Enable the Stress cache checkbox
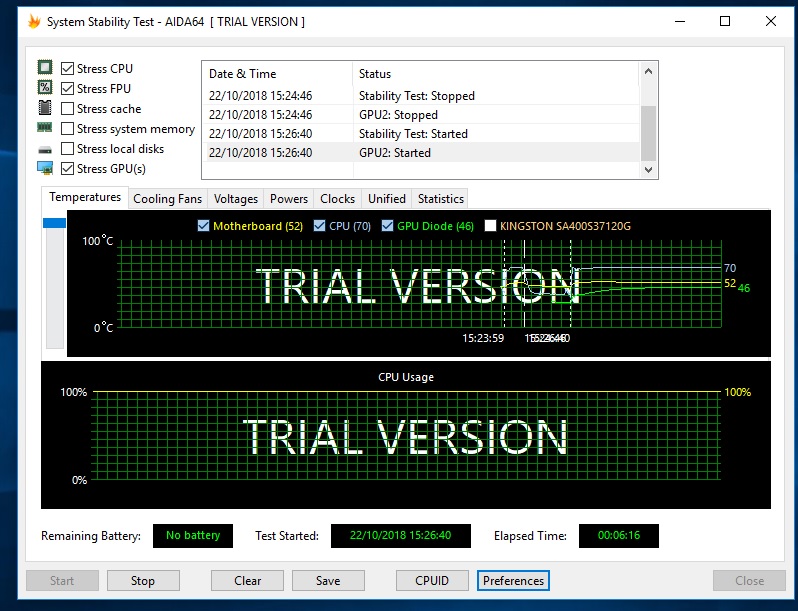This screenshot has width=798, height=611. coord(67,108)
